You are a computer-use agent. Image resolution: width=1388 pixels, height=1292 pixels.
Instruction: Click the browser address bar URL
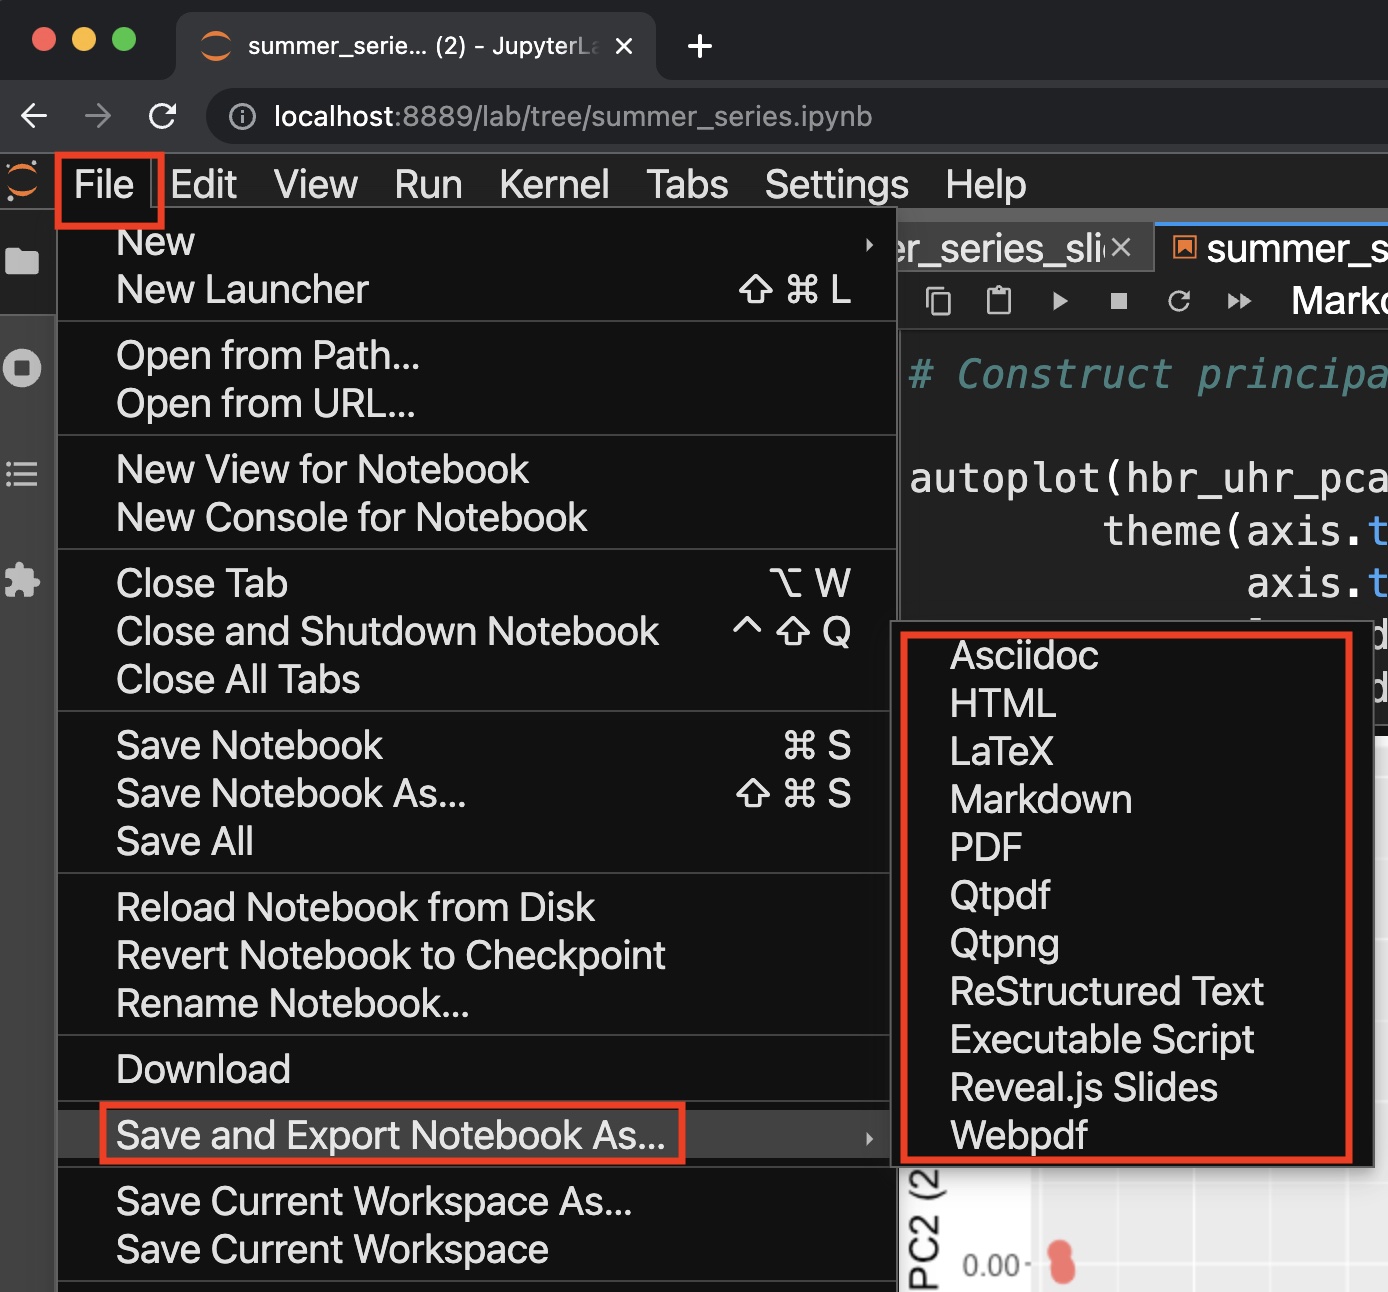[572, 117]
